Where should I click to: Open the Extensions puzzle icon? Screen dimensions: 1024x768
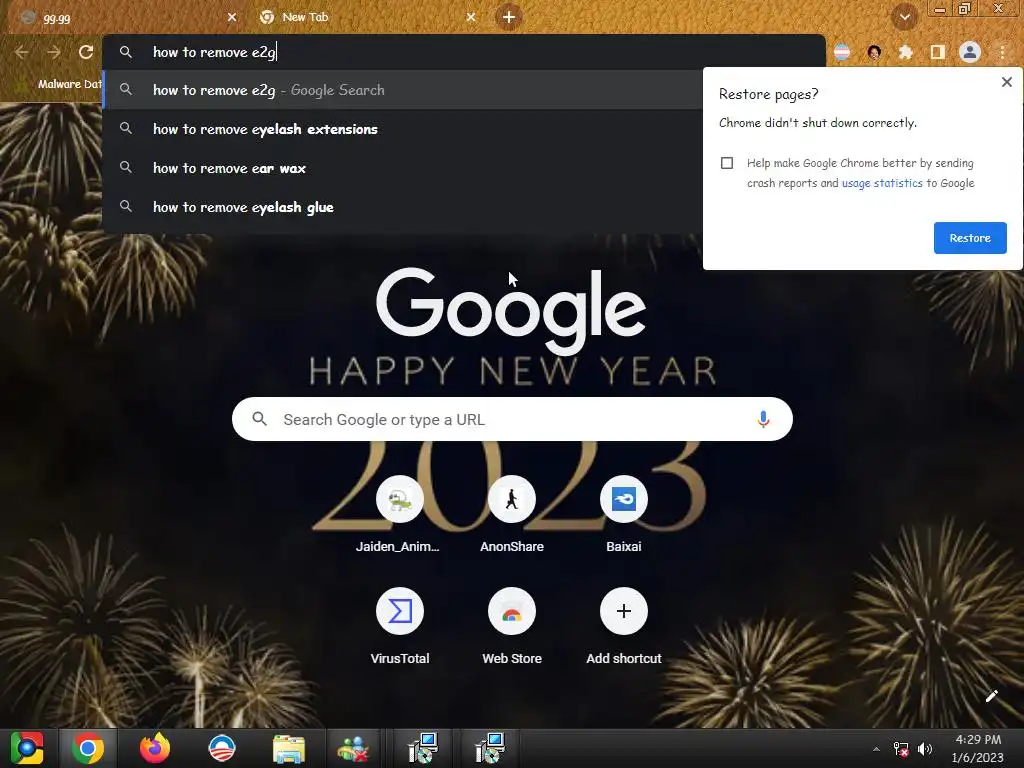coord(905,52)
